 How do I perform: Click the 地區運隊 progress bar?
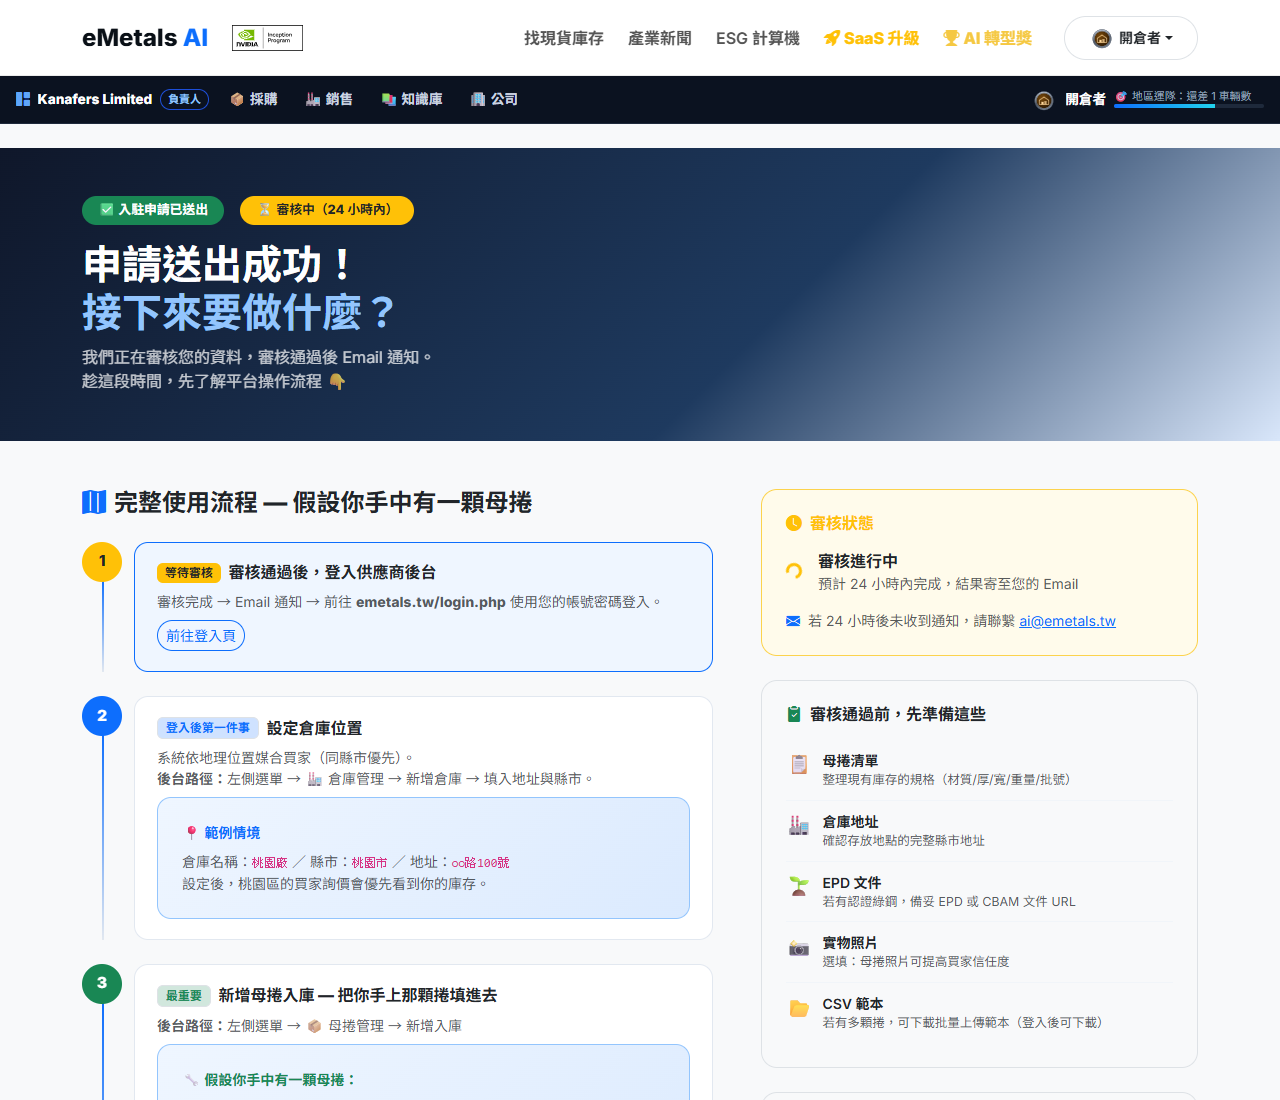tap(1189, 105)
